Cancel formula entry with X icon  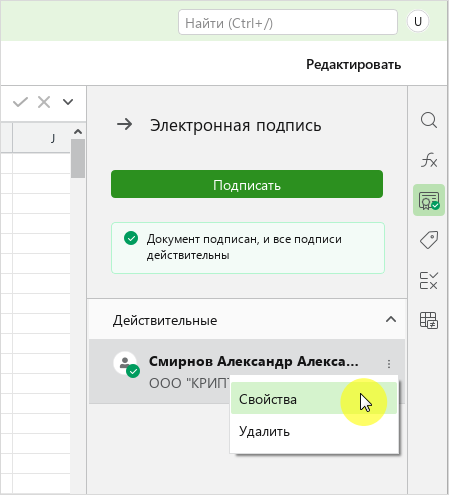pyautogui.click(x=44, y=102)
